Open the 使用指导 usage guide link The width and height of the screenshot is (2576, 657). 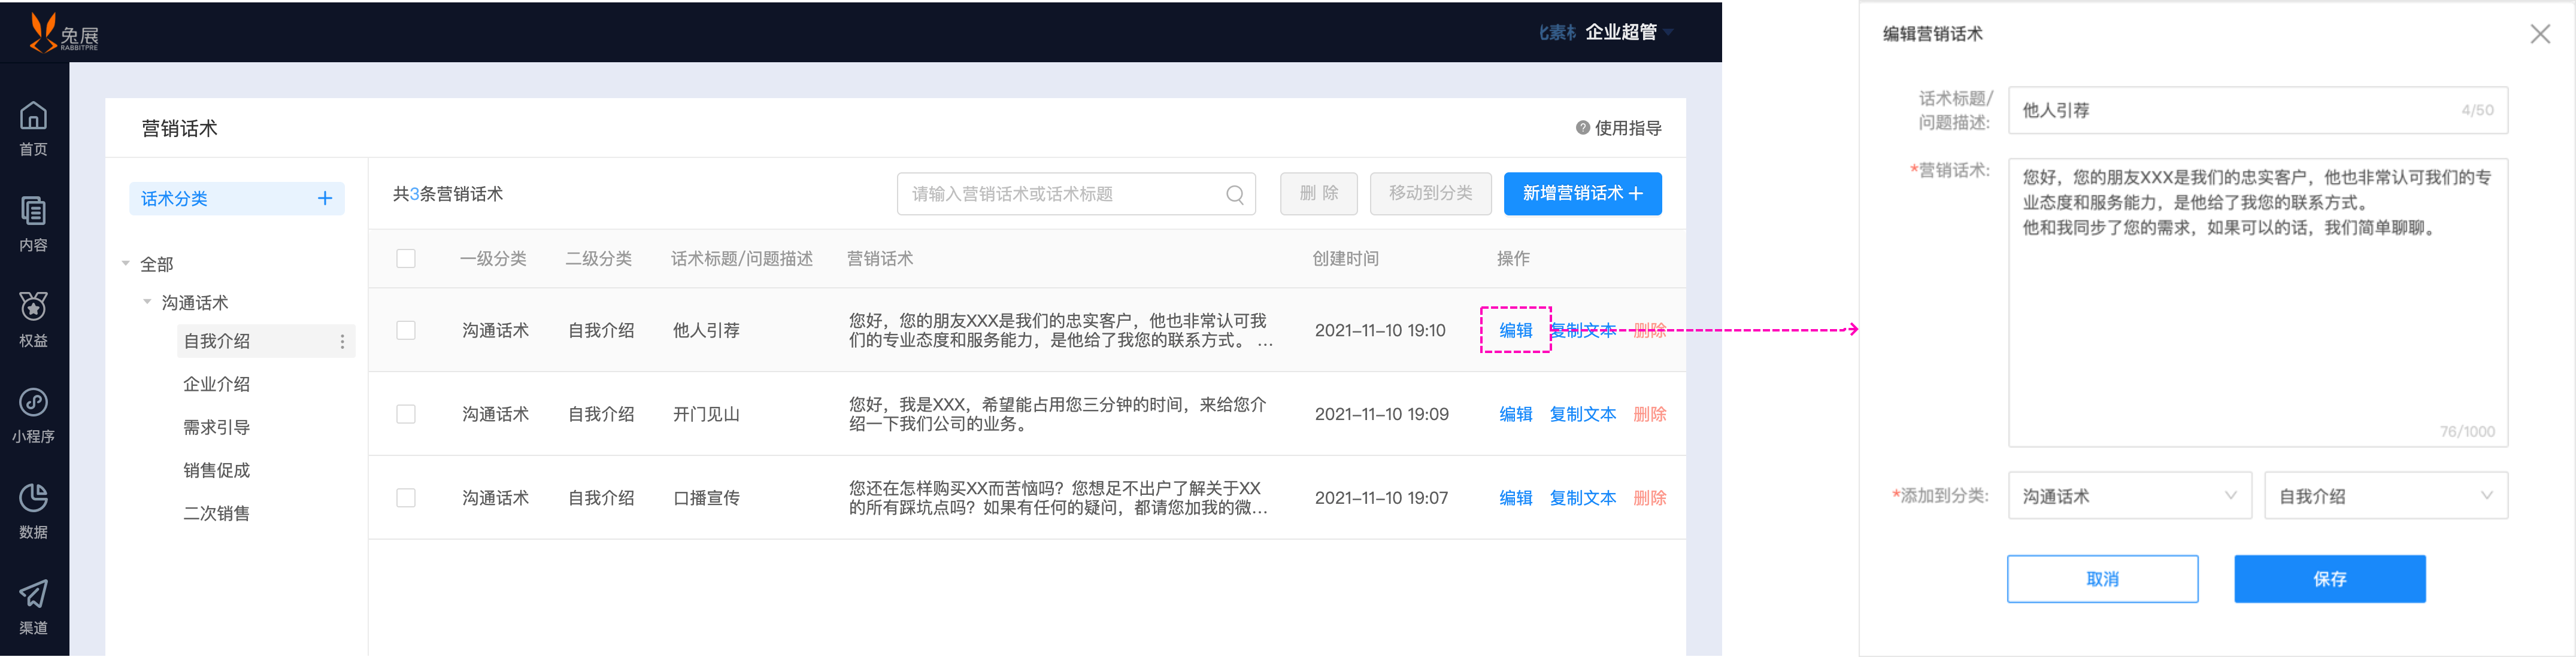click(x=1628, y=128)
